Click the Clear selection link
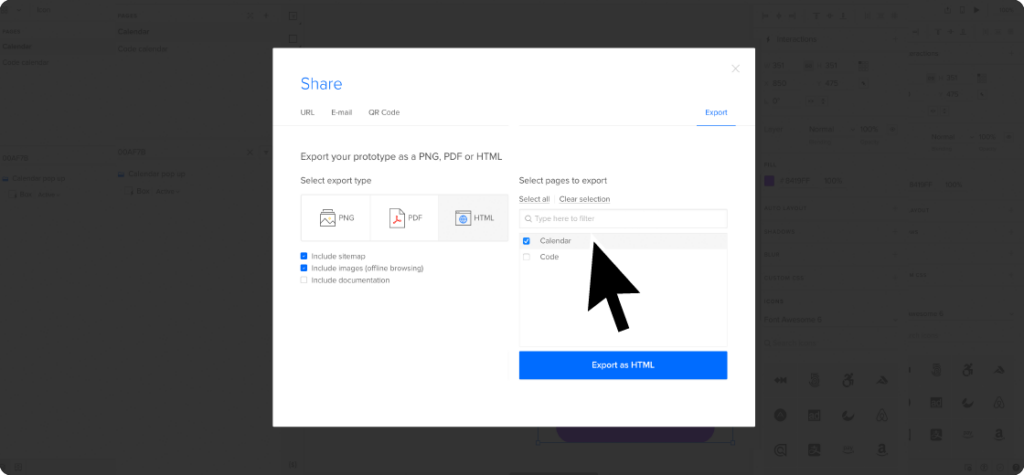1024x475 pixels. pos(584,199)
